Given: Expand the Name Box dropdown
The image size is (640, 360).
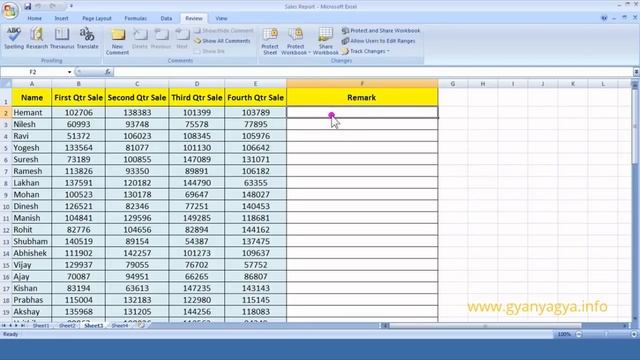Looking at the screenshot, I should [69, 72].
